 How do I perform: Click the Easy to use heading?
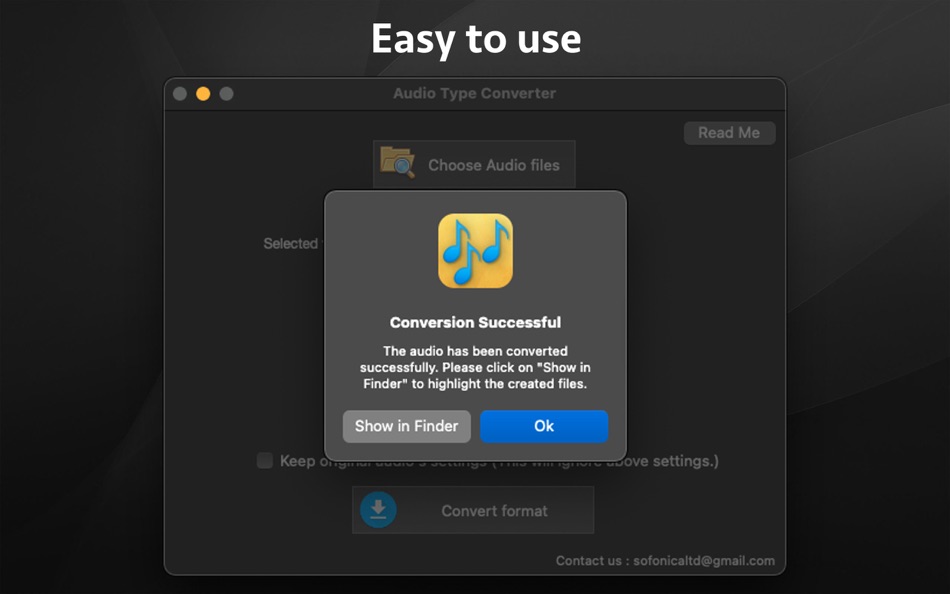pos(475,38)
